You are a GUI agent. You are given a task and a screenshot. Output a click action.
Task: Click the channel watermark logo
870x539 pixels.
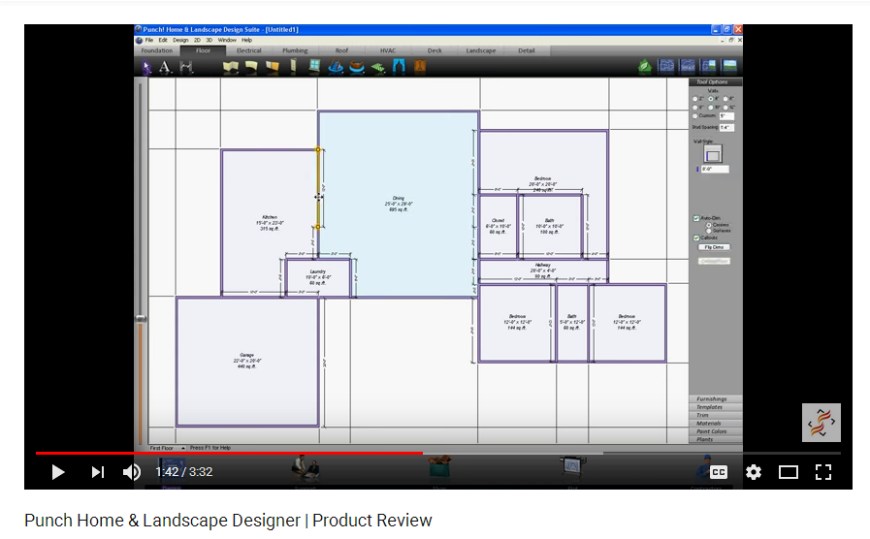click(821, 422)
